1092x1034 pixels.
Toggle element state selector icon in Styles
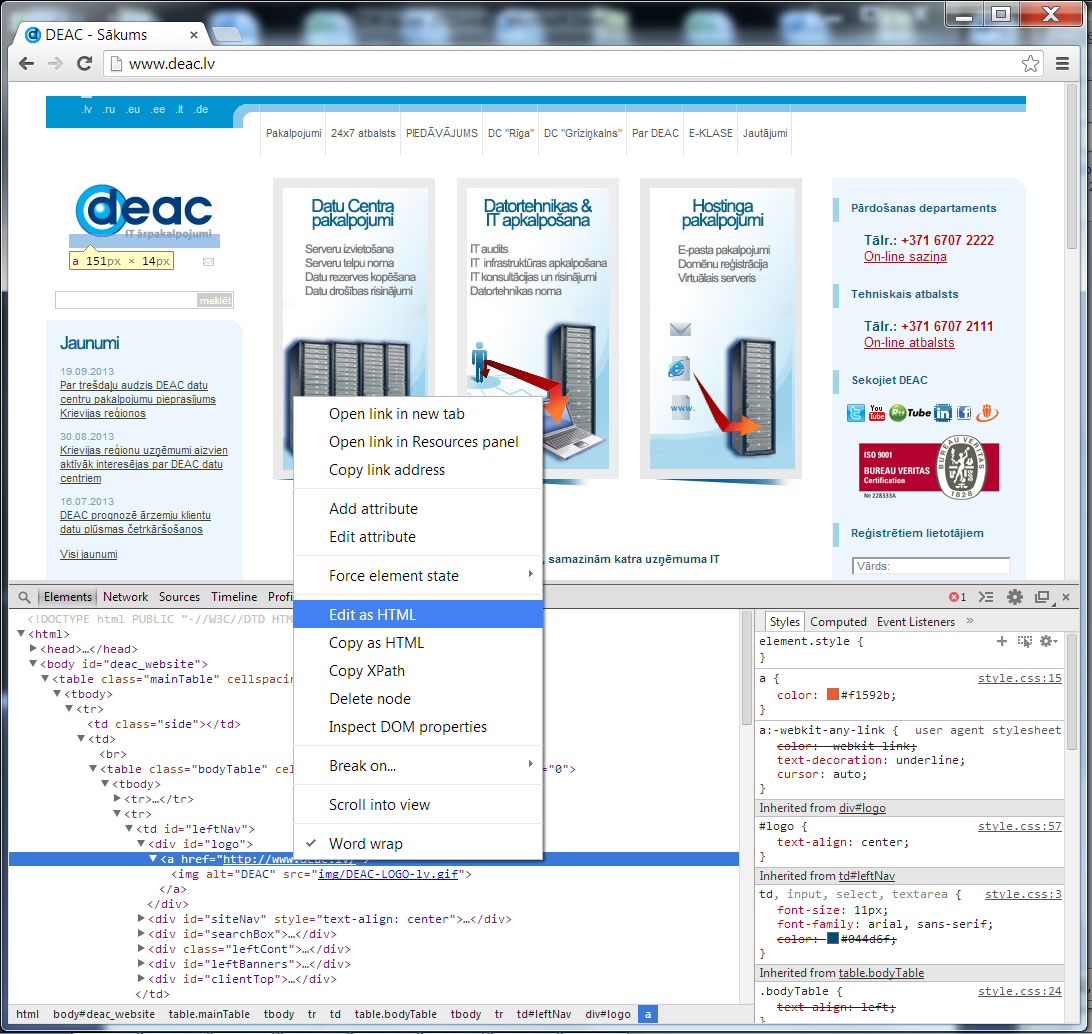pos(1024,641)
